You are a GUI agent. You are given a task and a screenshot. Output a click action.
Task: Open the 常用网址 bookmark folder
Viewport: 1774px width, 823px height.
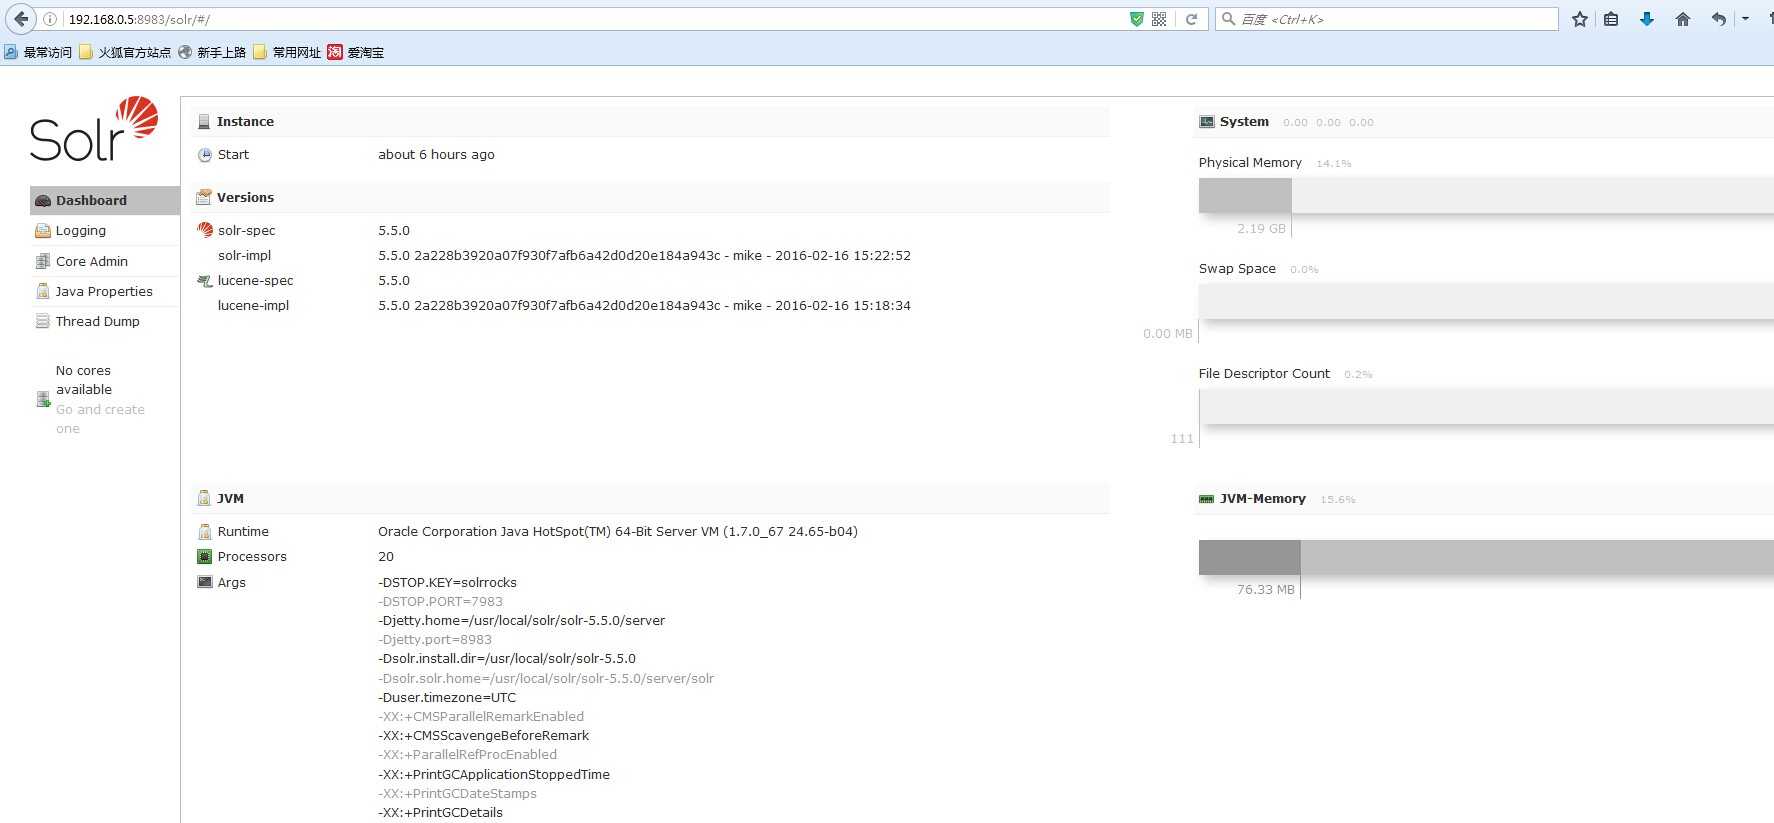(x=287, y=52)
